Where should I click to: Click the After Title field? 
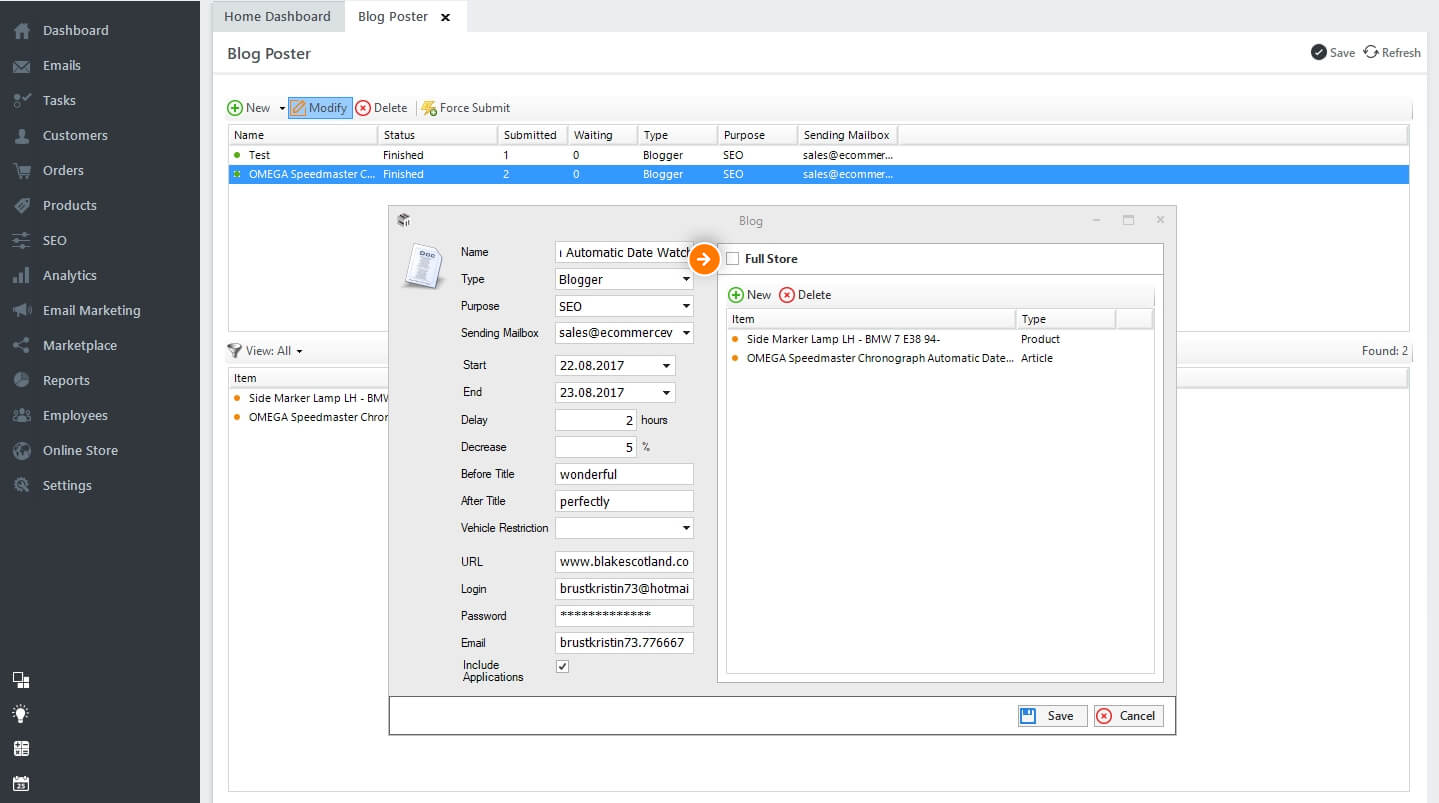[x=624, y=501]
